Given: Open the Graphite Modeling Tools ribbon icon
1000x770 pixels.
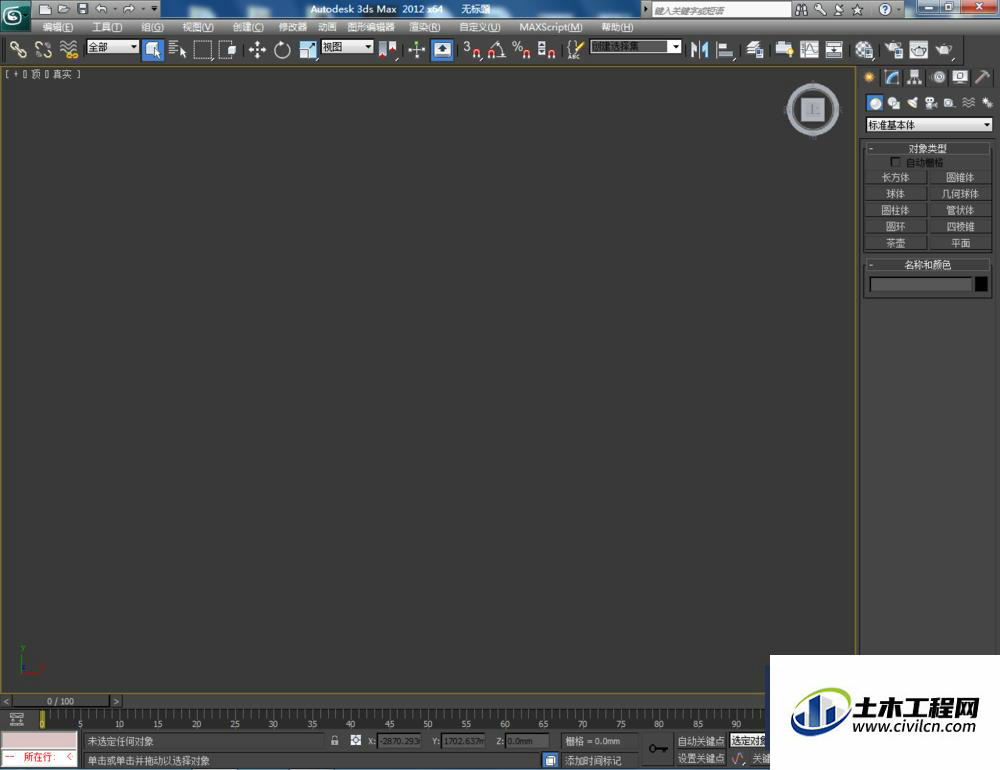Looking at the screenshot, I should click(784, 50).
